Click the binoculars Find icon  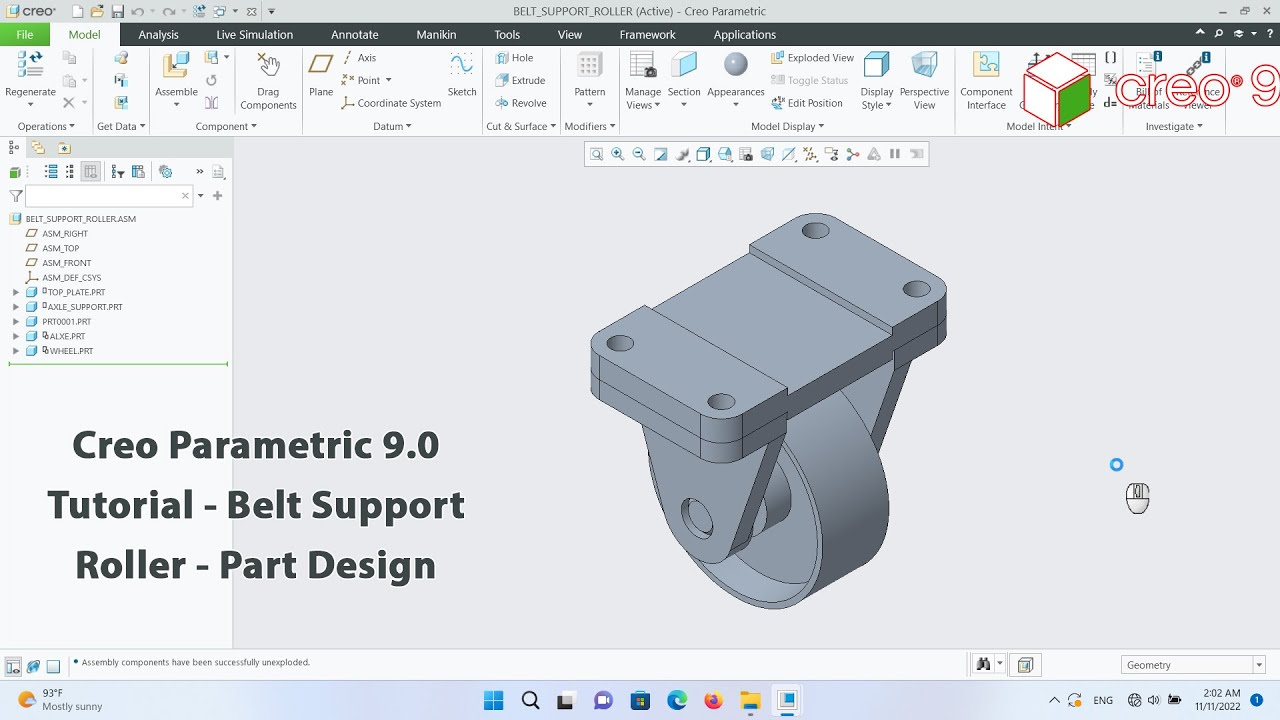click(983, 665)
